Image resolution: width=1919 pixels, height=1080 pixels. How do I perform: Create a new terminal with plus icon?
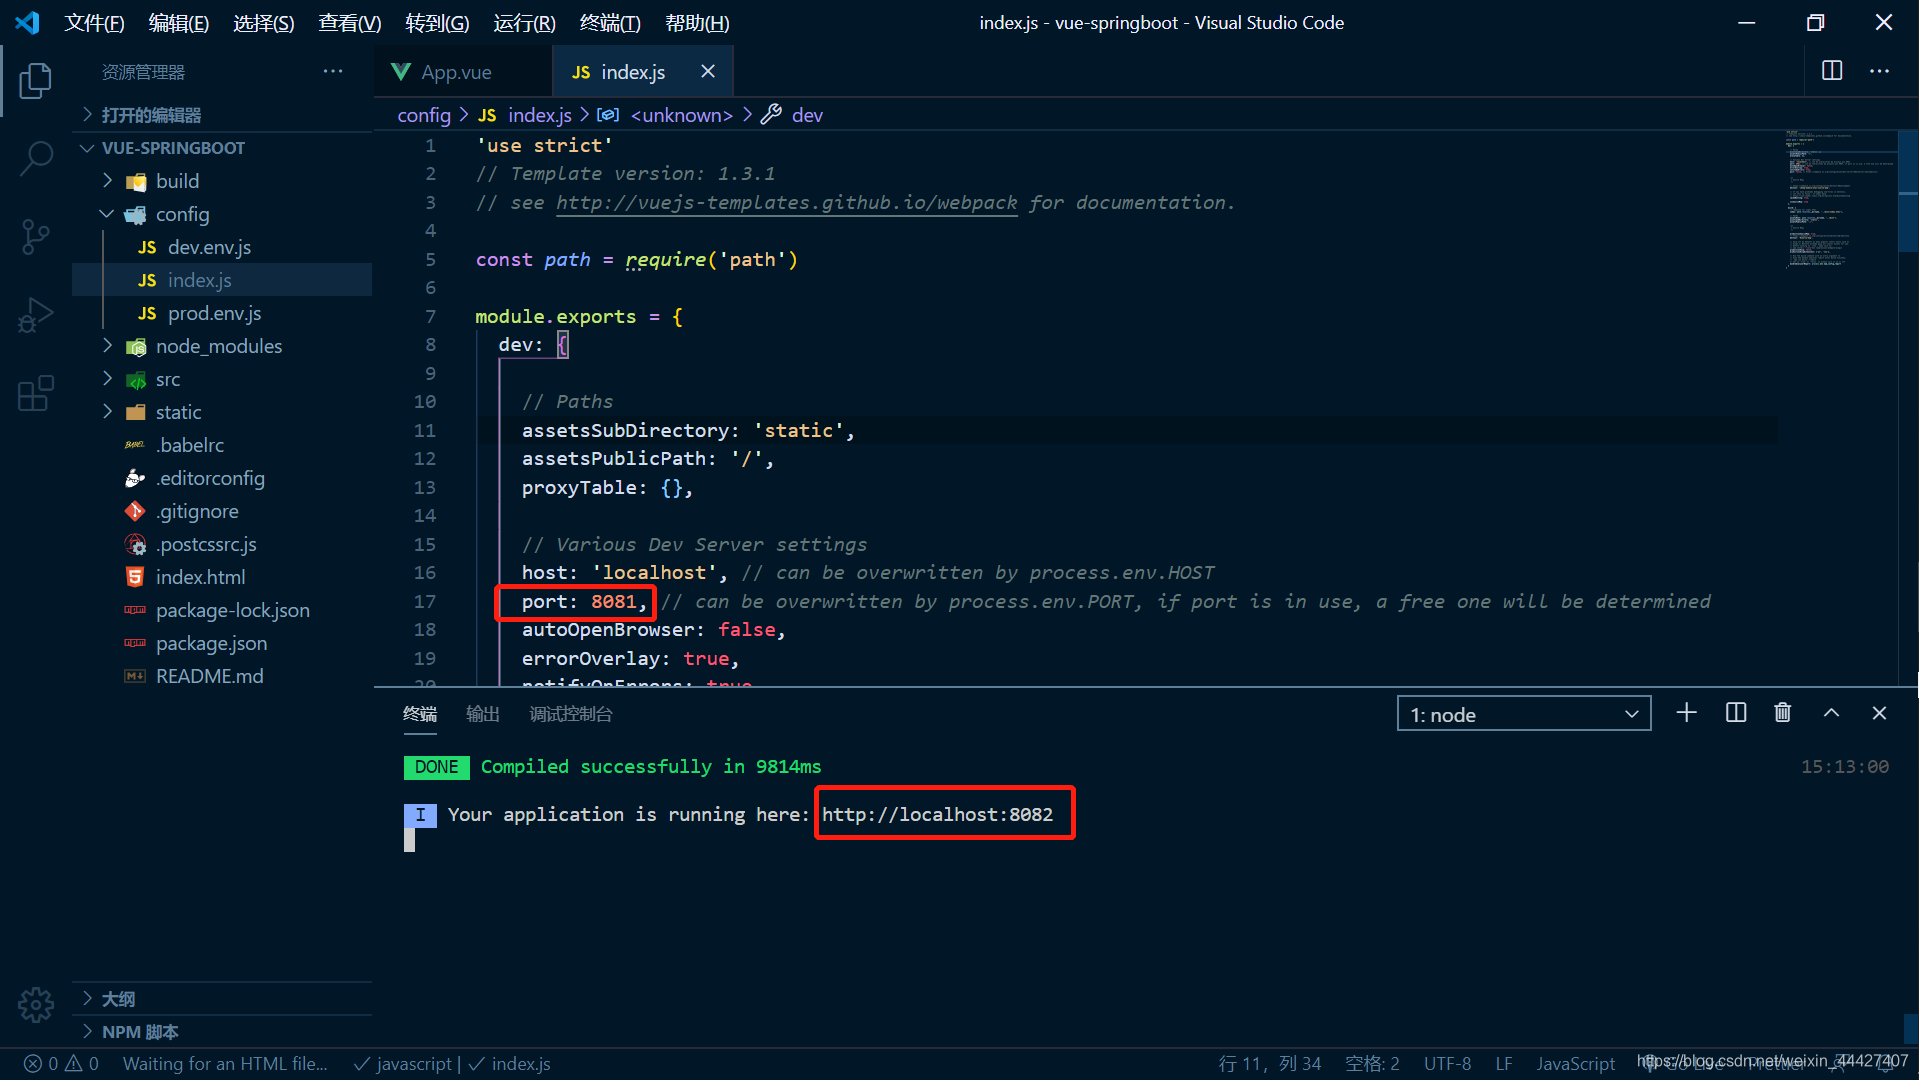1686,713
